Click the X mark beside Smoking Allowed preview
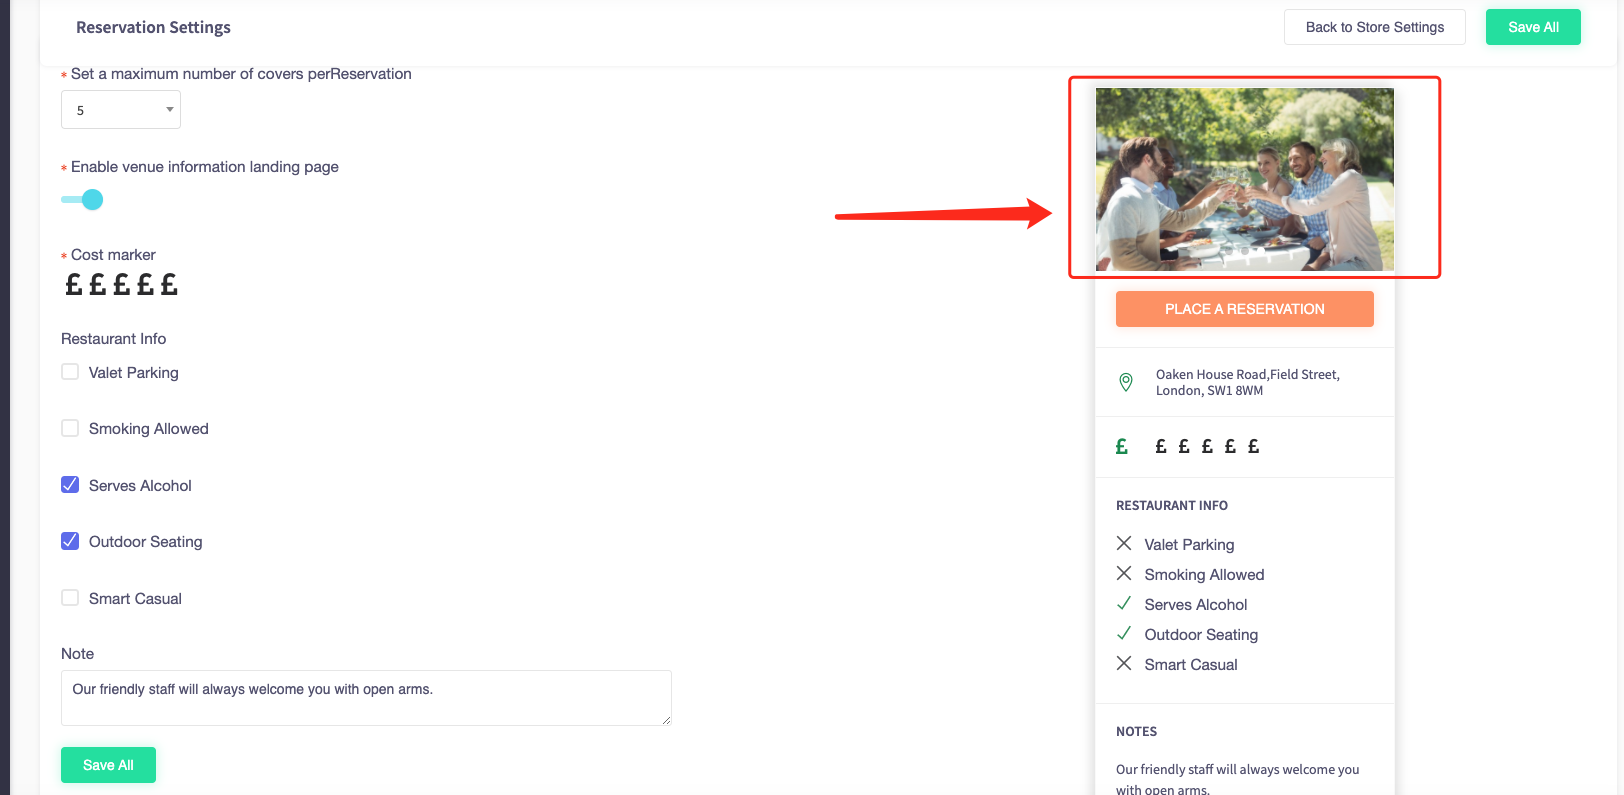Viewport: 1624px width, 795px height. pos(1124,573)
